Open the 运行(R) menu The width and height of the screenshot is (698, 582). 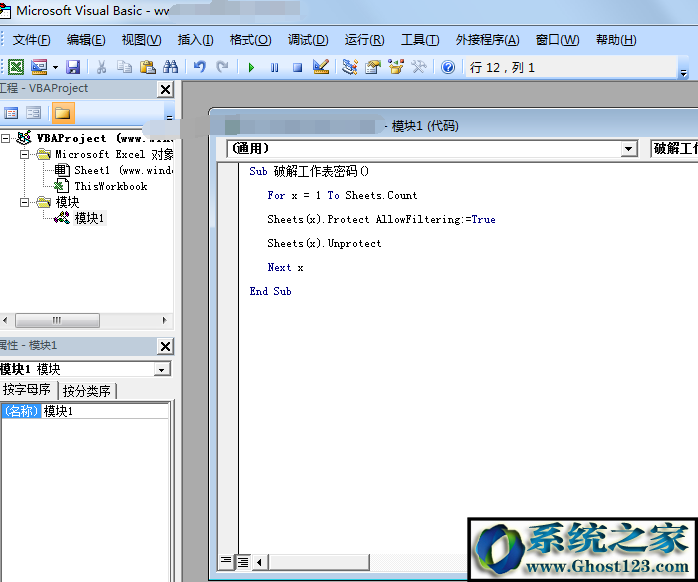pyautogui.click(x=364, y=40)
